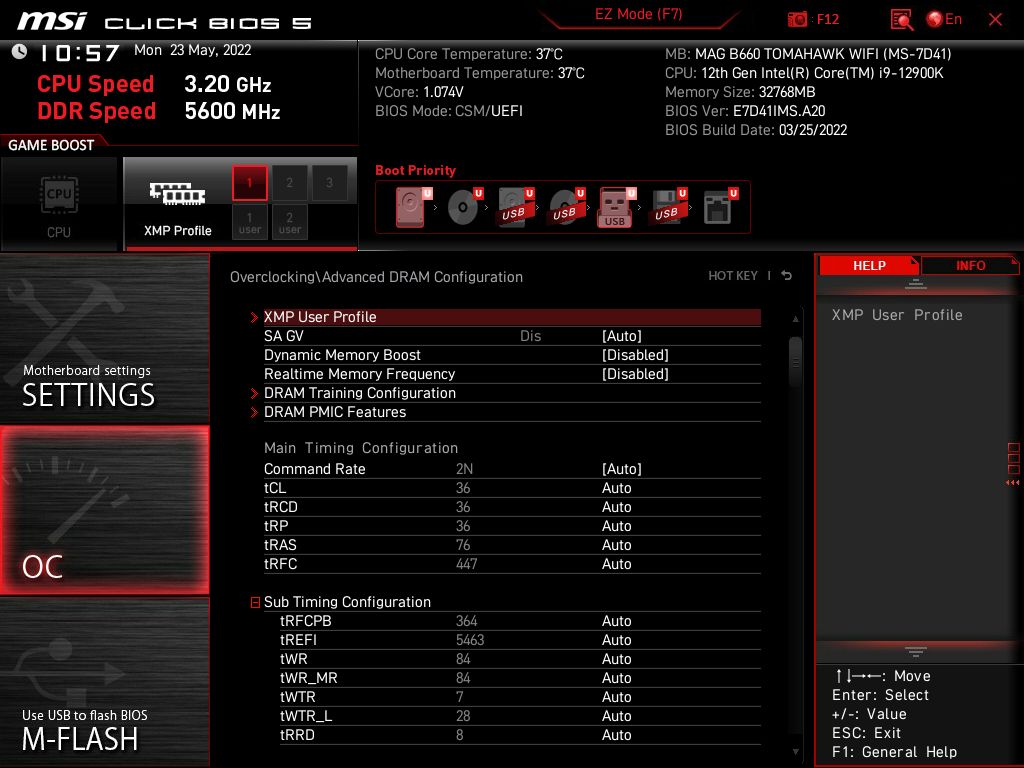Enable XMP profile 1

249,183
